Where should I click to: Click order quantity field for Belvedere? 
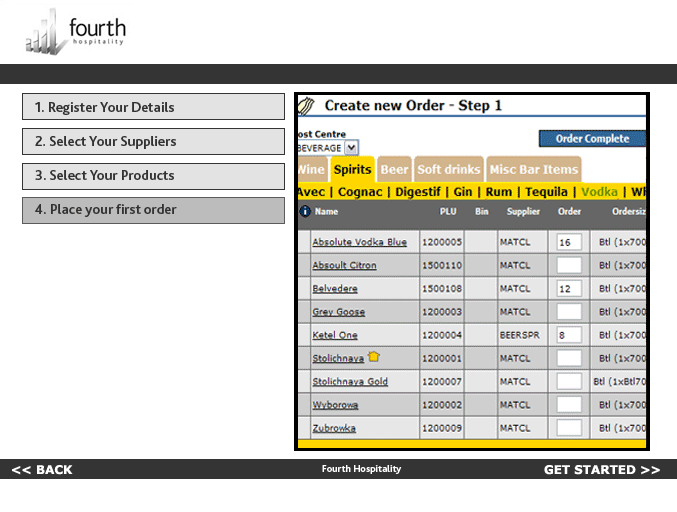(x=569, y=289)
